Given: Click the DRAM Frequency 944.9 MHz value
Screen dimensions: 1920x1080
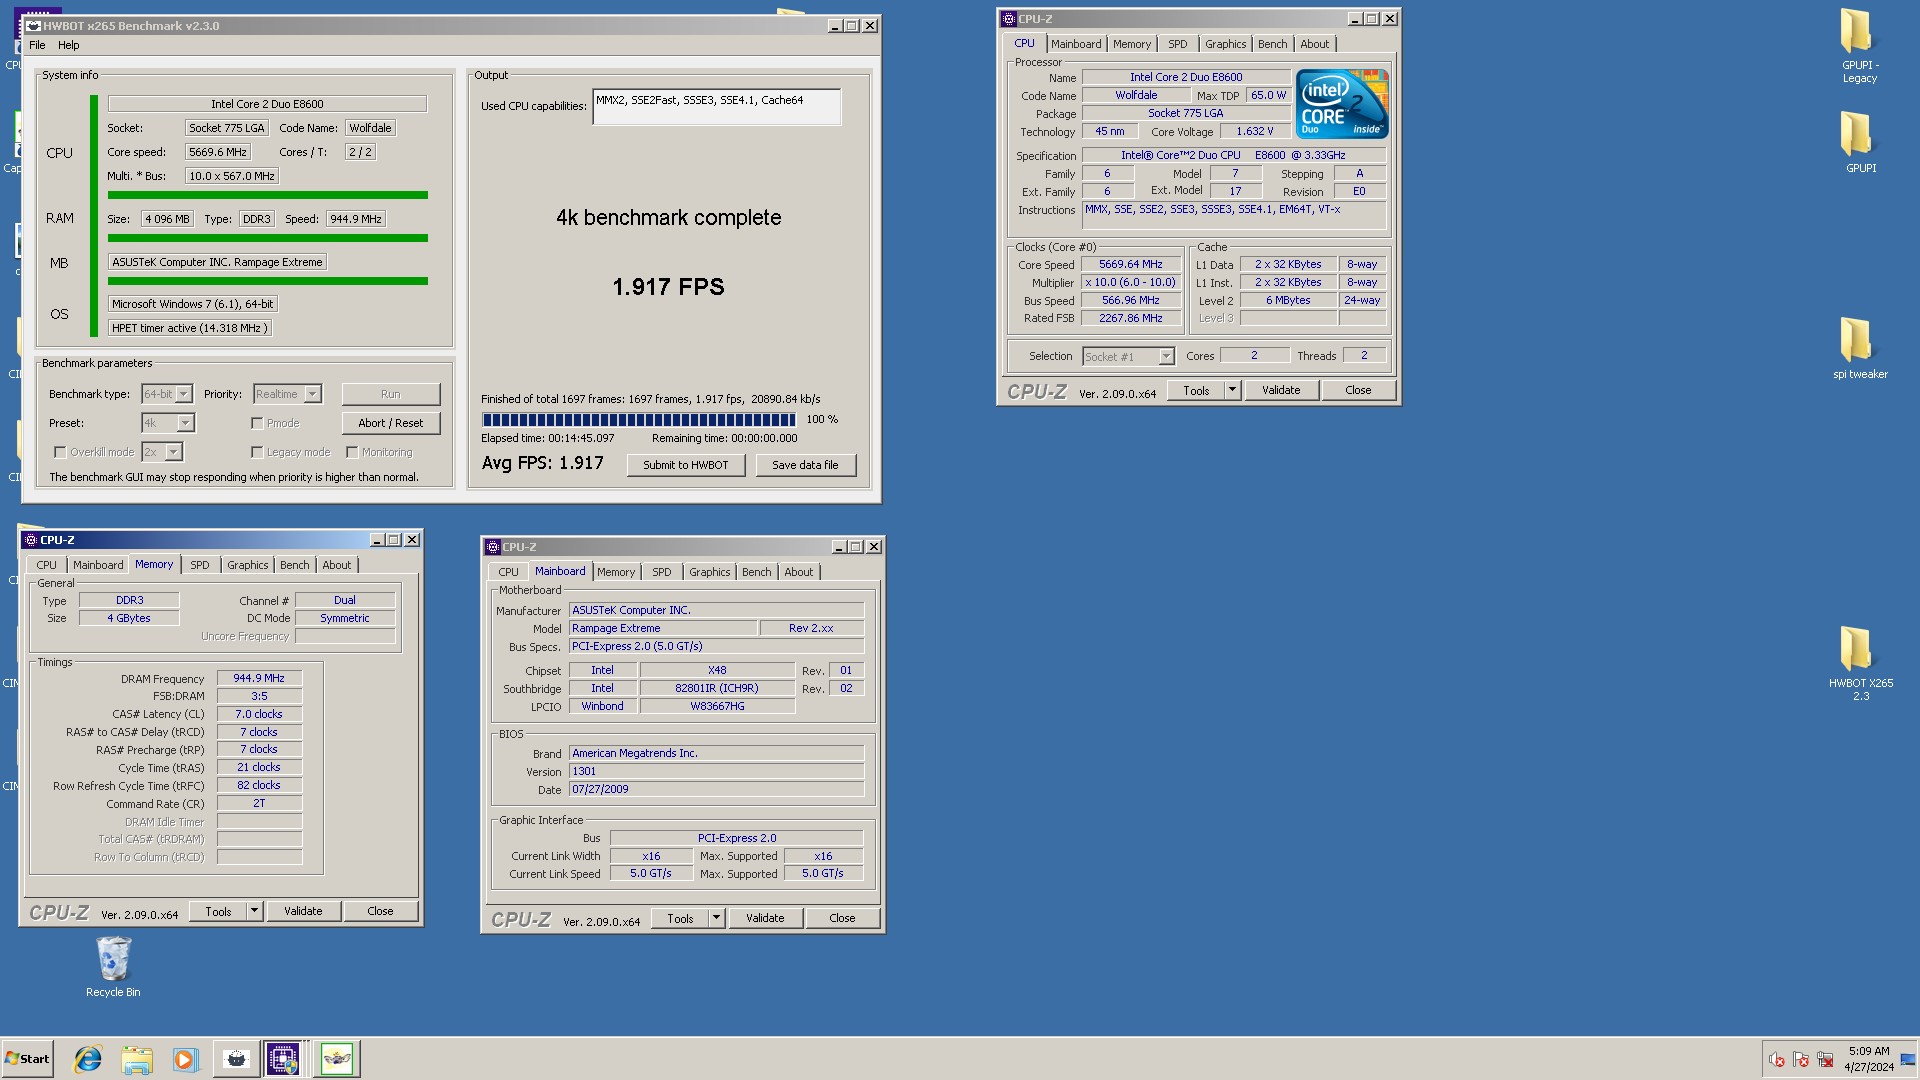Looking at the screenshot, I should [x=259, y=679].
